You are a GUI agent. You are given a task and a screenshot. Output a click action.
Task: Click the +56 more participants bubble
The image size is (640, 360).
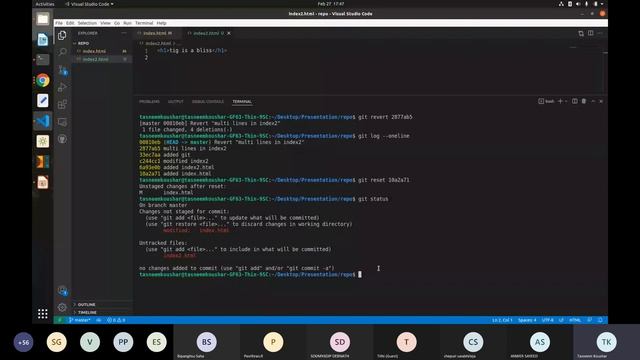click(x=24, y=342)
